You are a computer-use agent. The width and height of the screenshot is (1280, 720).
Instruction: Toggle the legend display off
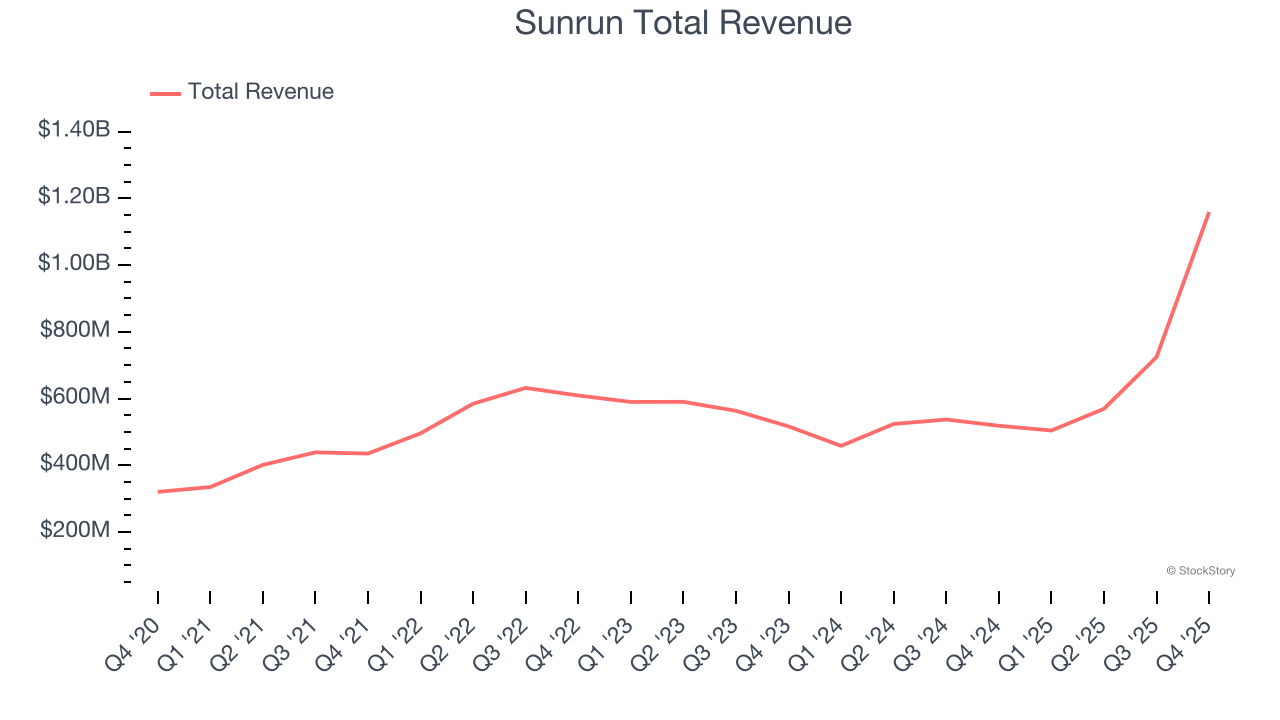tap(240, 91)
